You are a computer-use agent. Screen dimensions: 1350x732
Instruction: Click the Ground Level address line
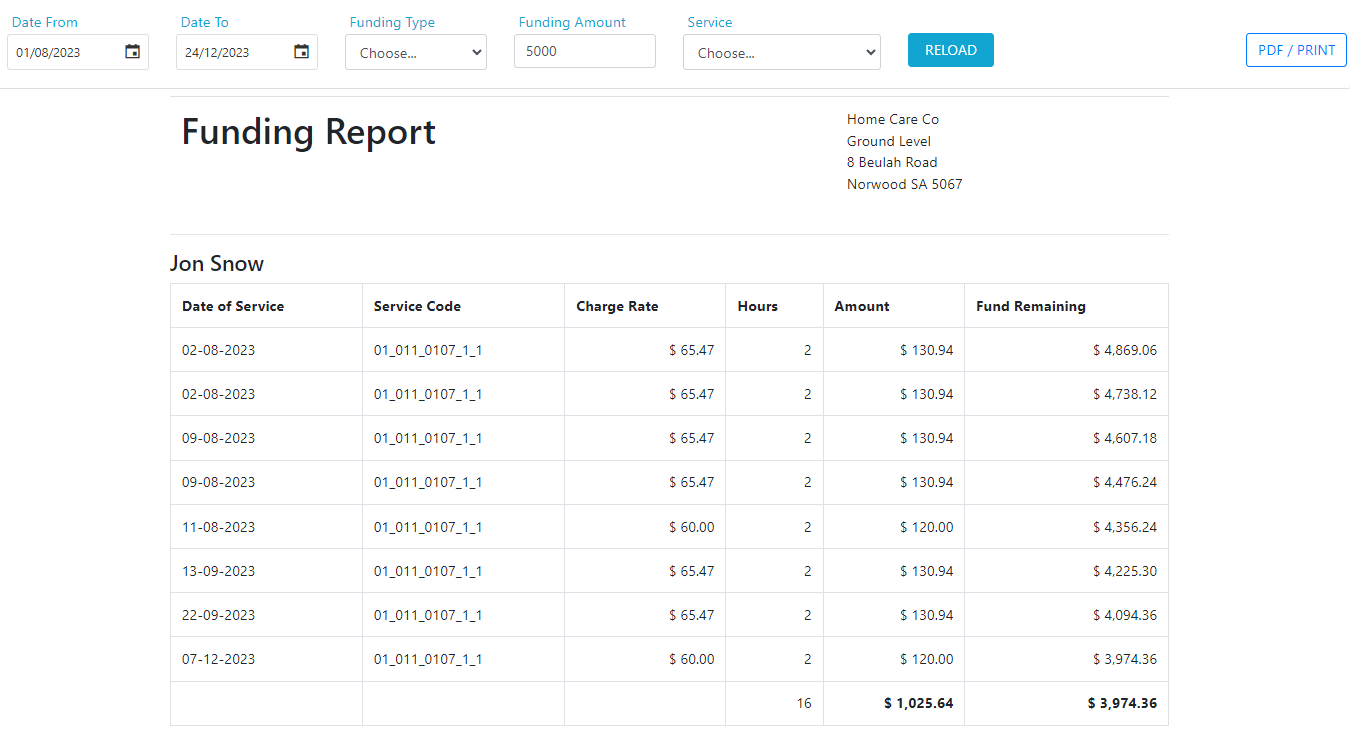point(889,141)
